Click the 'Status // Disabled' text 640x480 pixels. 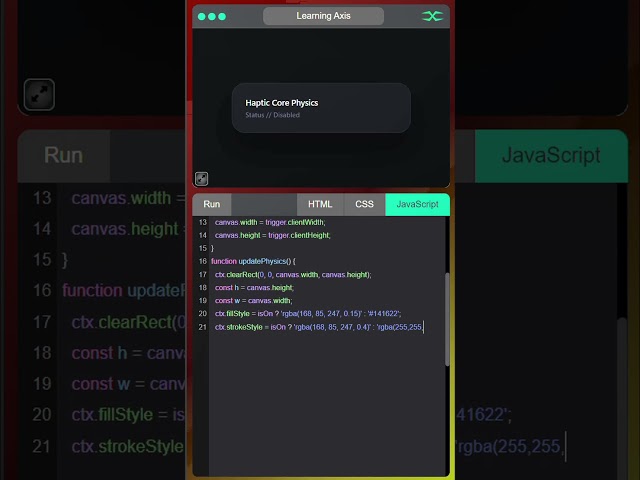pos(272,115)
